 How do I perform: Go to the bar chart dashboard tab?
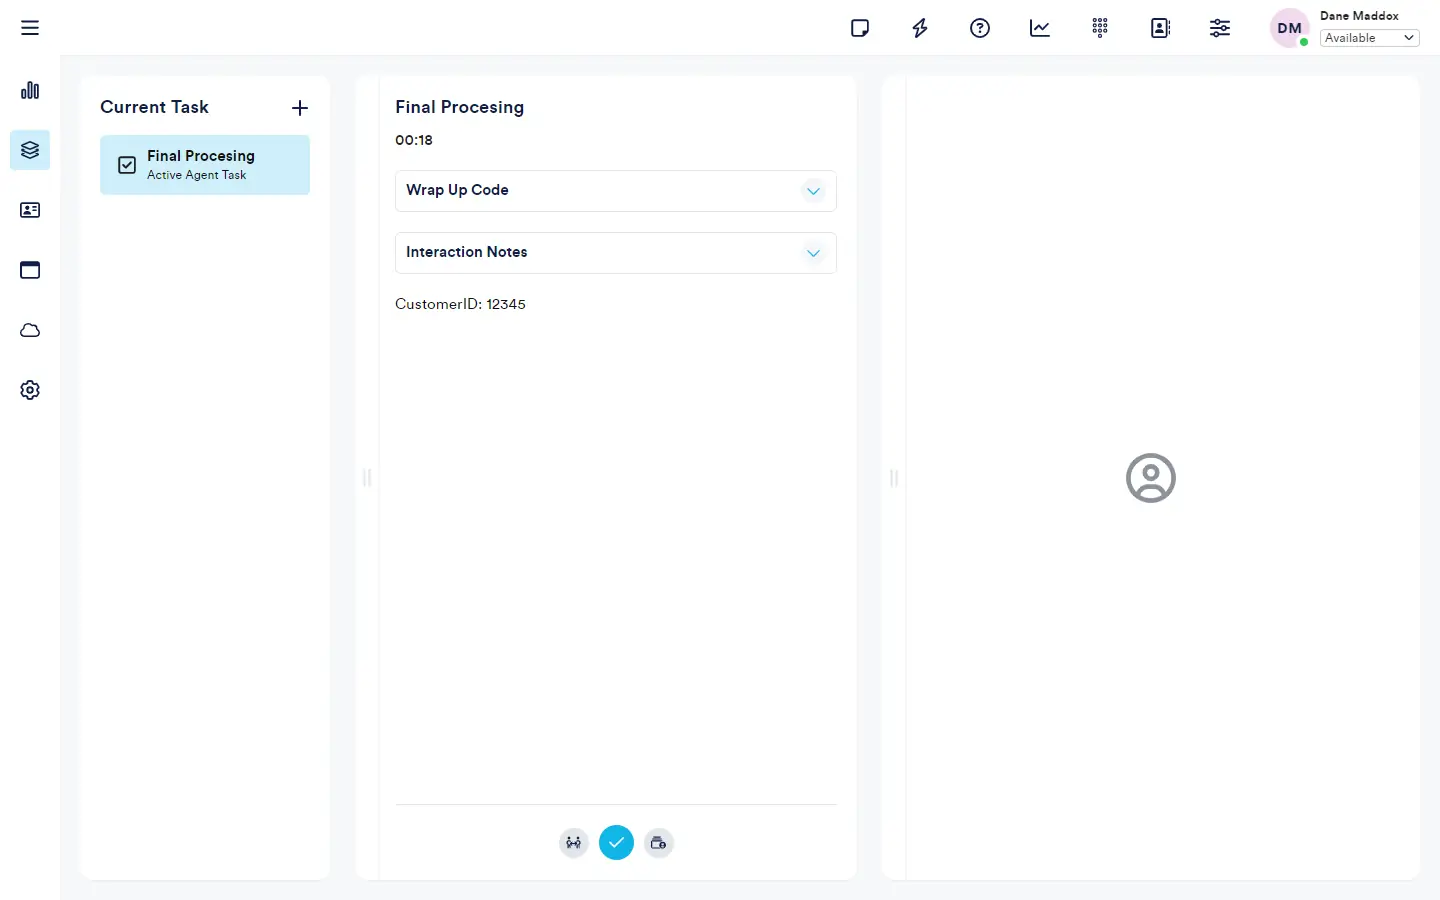click(x=30, y=90)
